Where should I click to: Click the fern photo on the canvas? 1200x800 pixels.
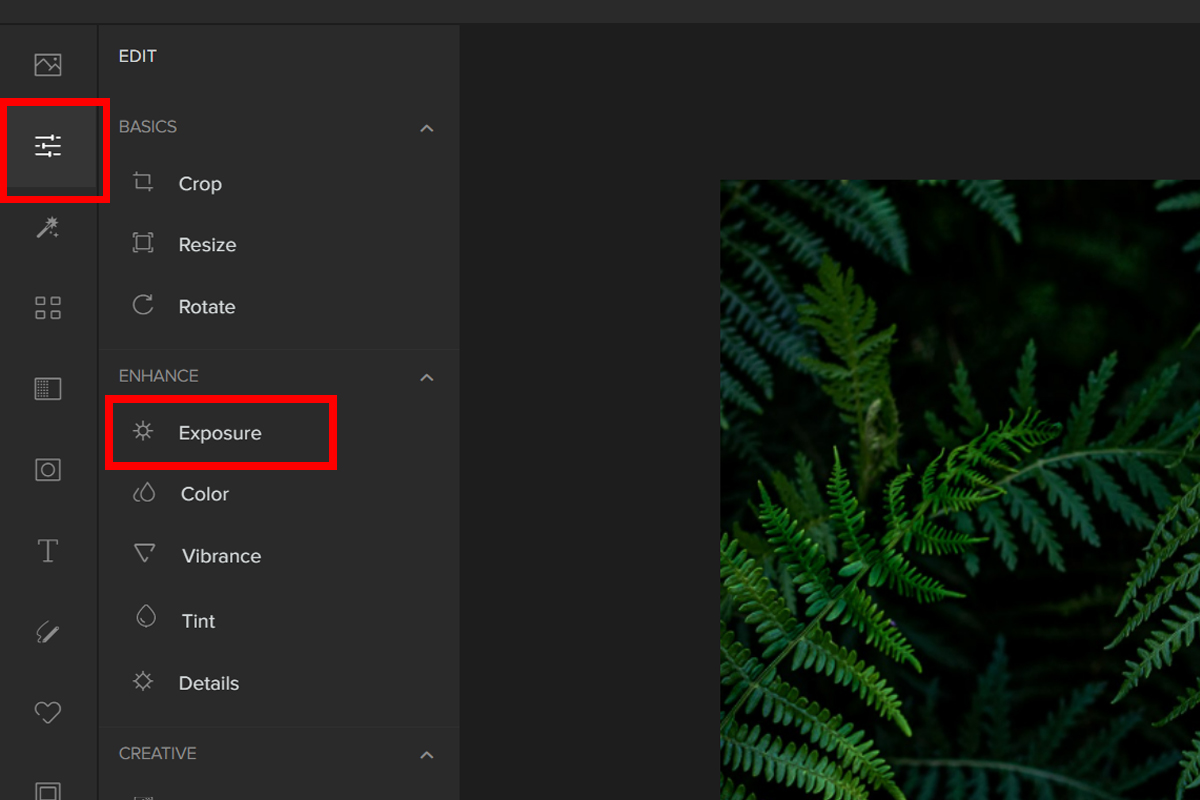click(x=960, y=490)
